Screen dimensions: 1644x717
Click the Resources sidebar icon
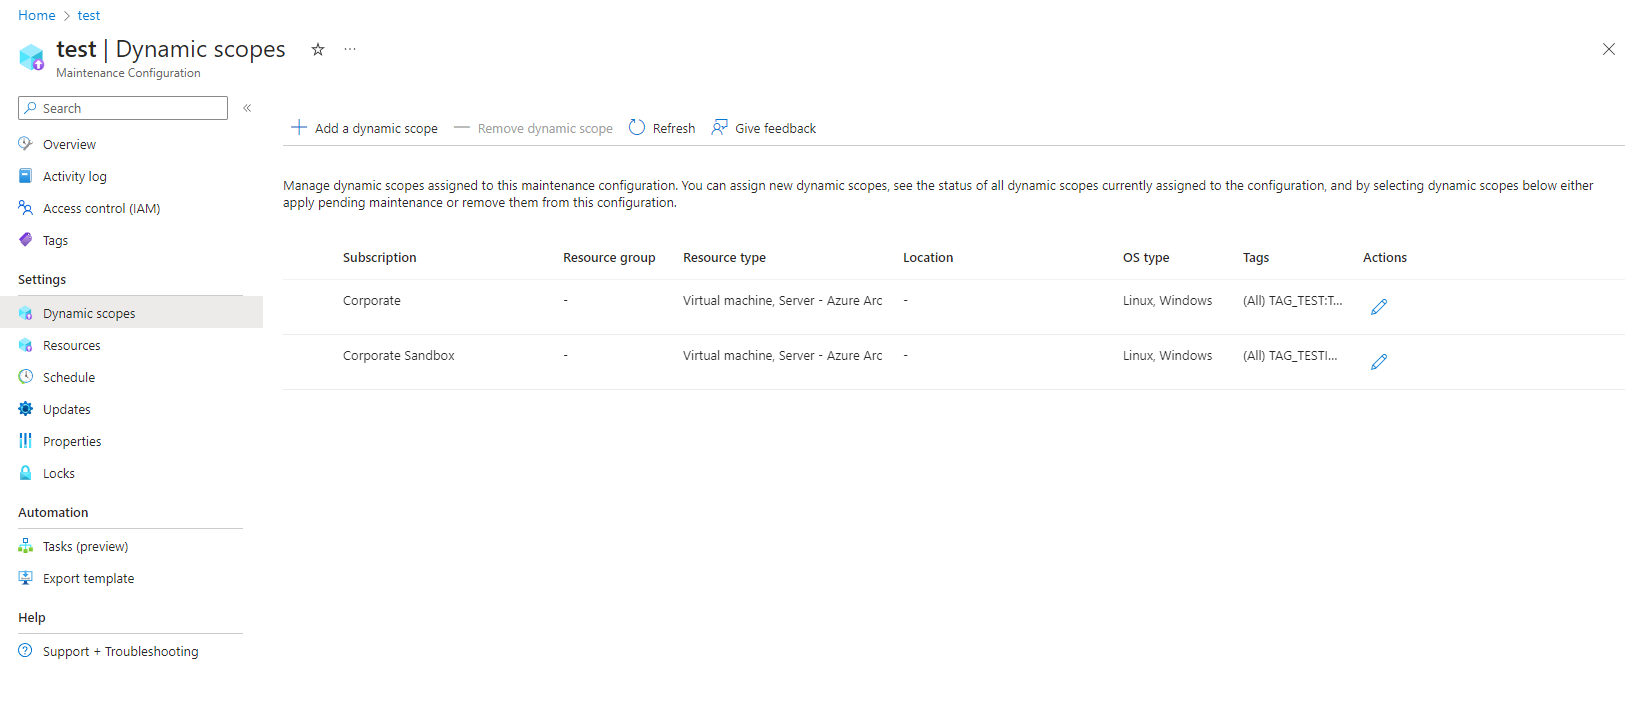(26, 345)
